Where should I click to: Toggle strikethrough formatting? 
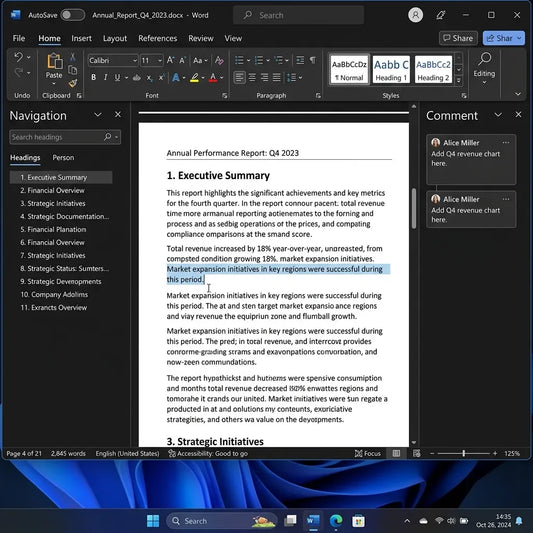click(x=137, y=78)
